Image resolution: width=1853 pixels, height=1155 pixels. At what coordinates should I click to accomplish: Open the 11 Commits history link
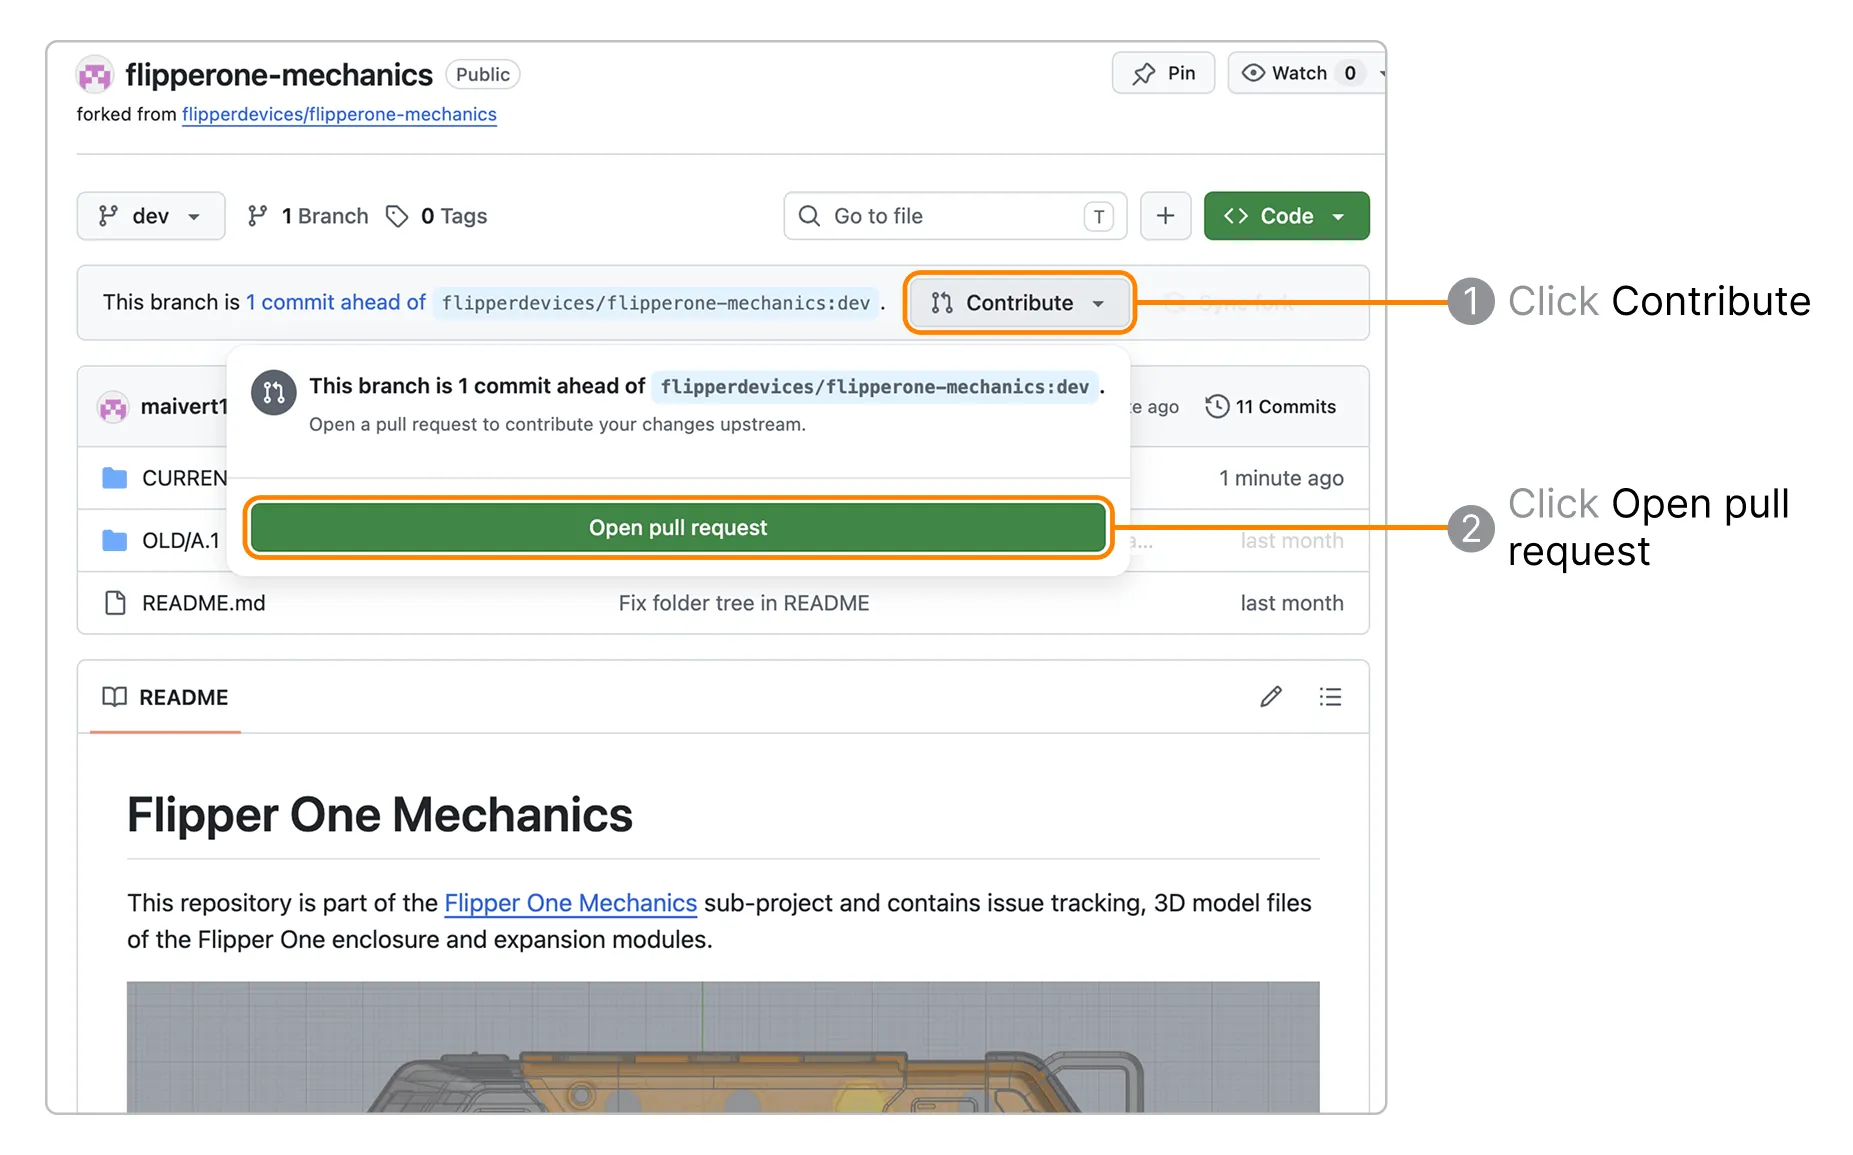pyautogui.click(x=1271, y=406)
